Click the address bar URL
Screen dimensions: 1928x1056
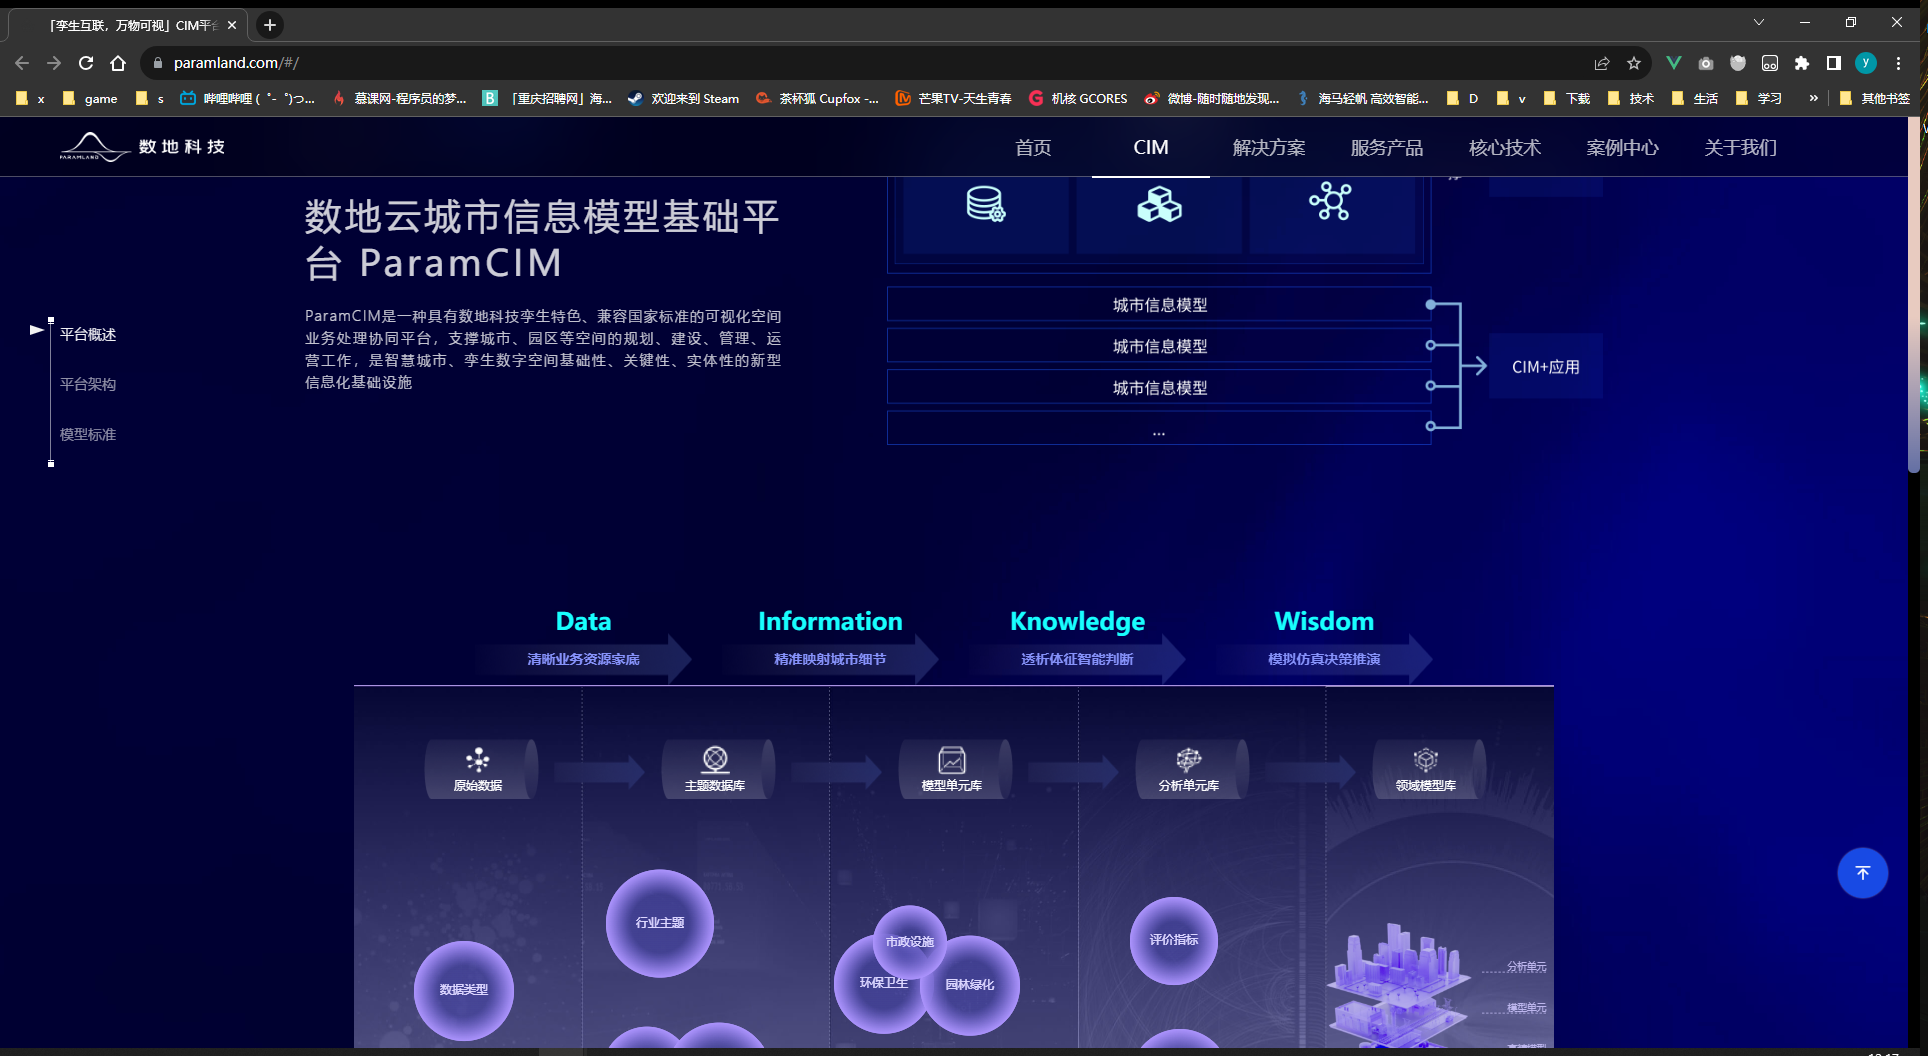click(236, 63)
